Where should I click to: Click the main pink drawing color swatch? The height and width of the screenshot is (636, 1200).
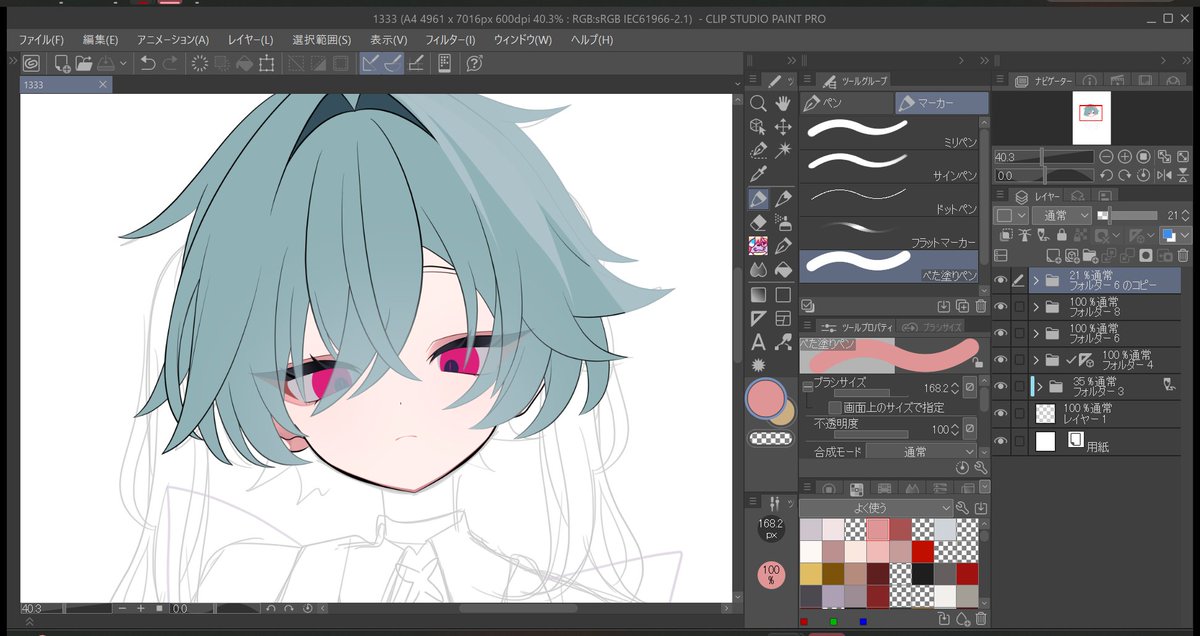(765, 401)
